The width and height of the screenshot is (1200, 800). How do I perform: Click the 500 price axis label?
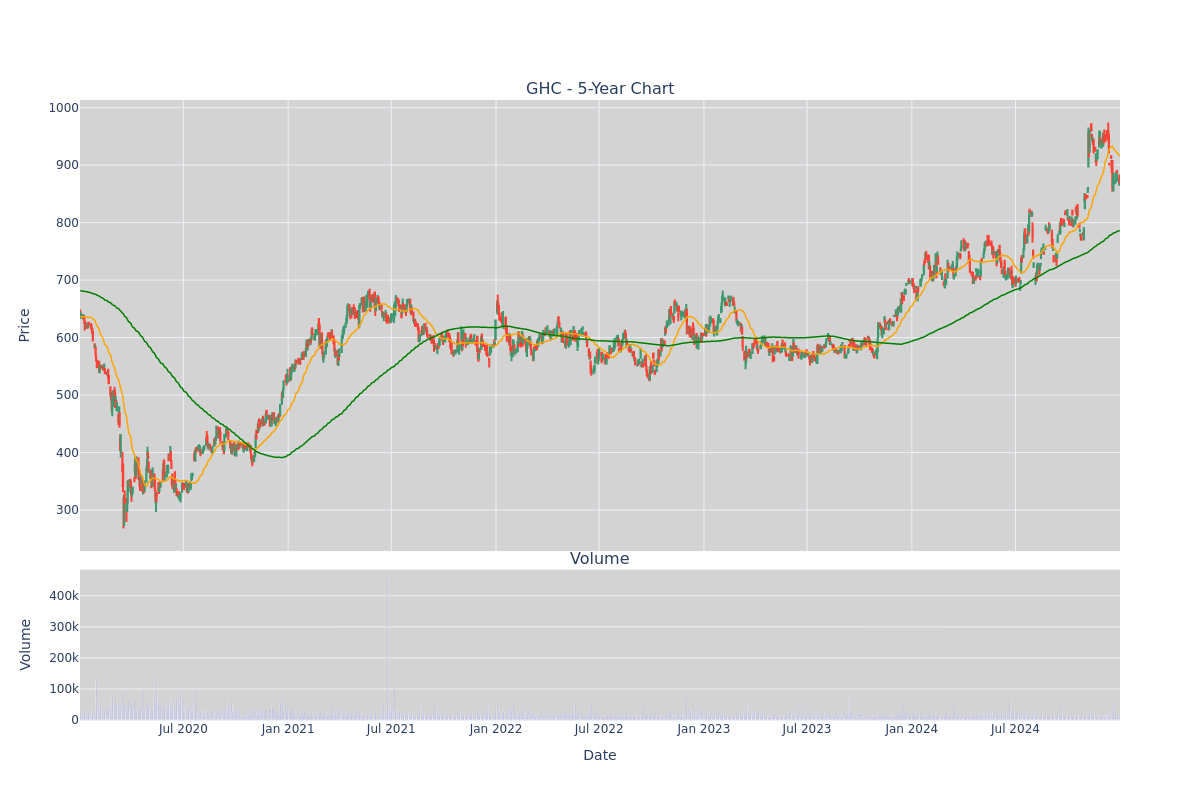[x=66, y=395]
